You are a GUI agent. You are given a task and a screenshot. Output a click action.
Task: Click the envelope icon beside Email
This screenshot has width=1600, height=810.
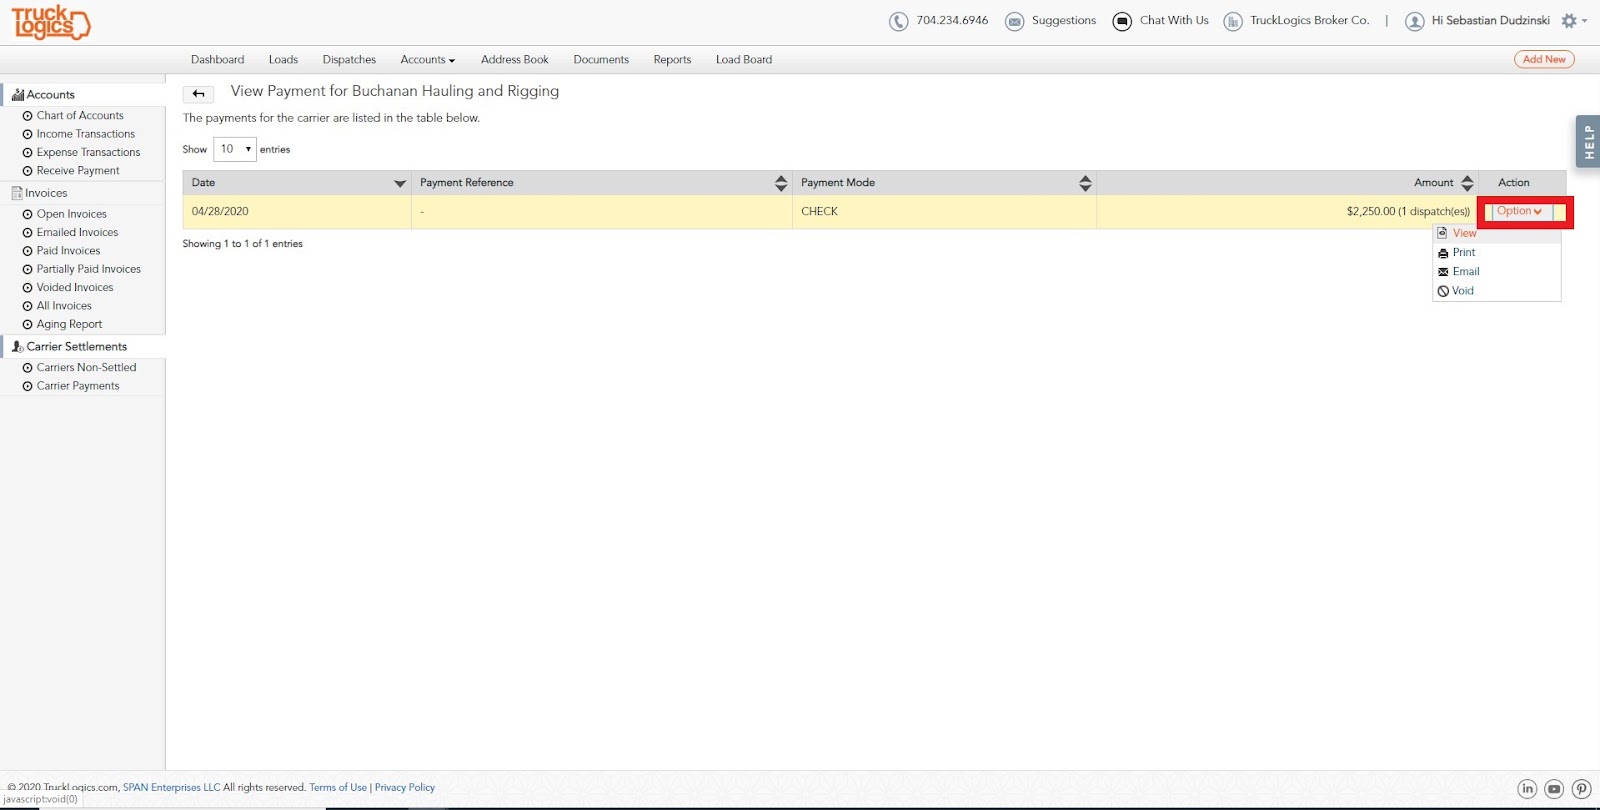click(x=1443, y=272)
